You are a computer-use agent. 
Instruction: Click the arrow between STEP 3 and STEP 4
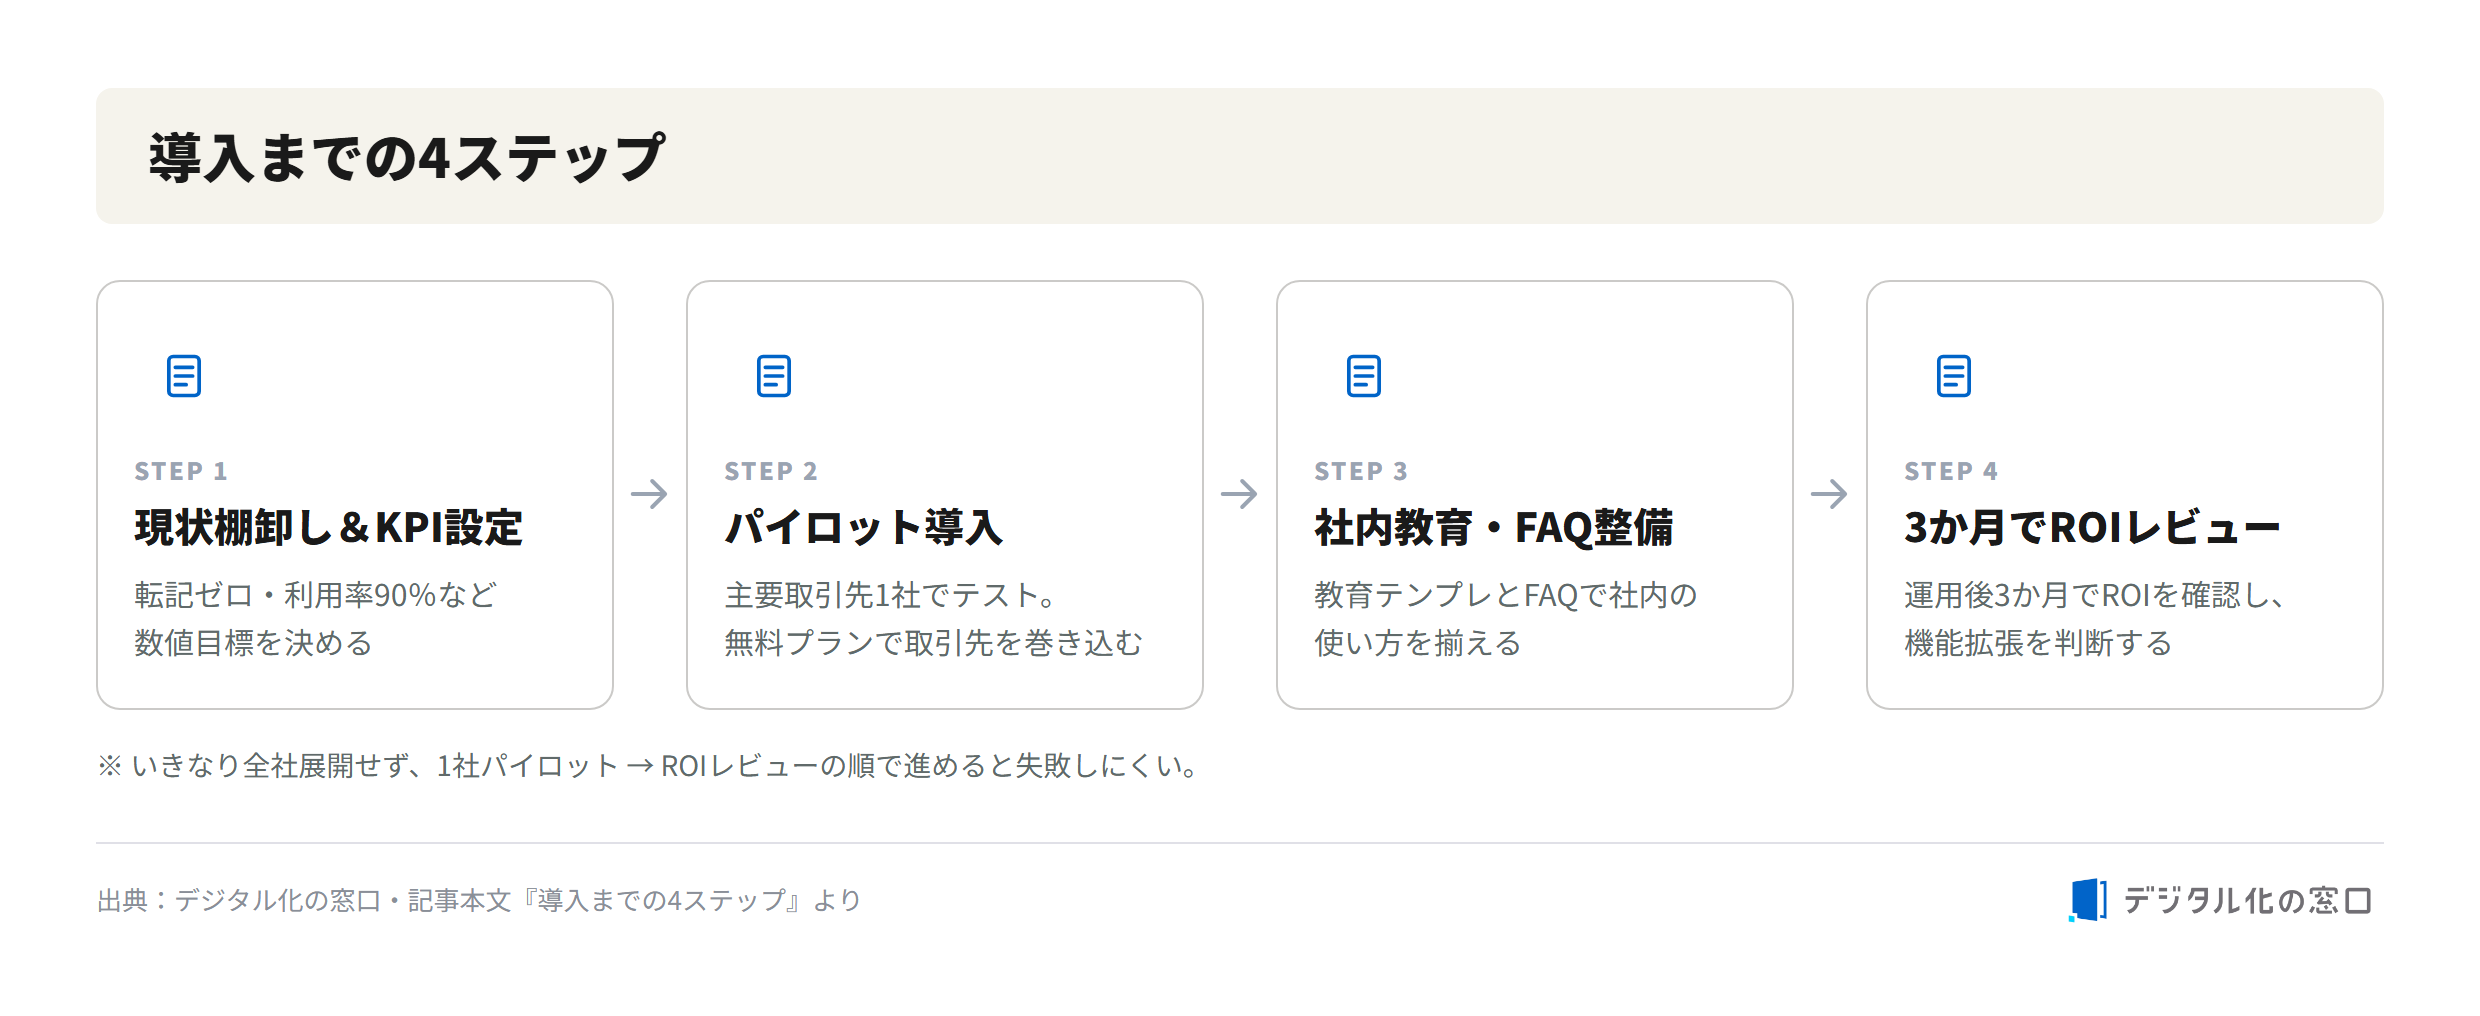pyautogui.click(x=1830, y=494)
